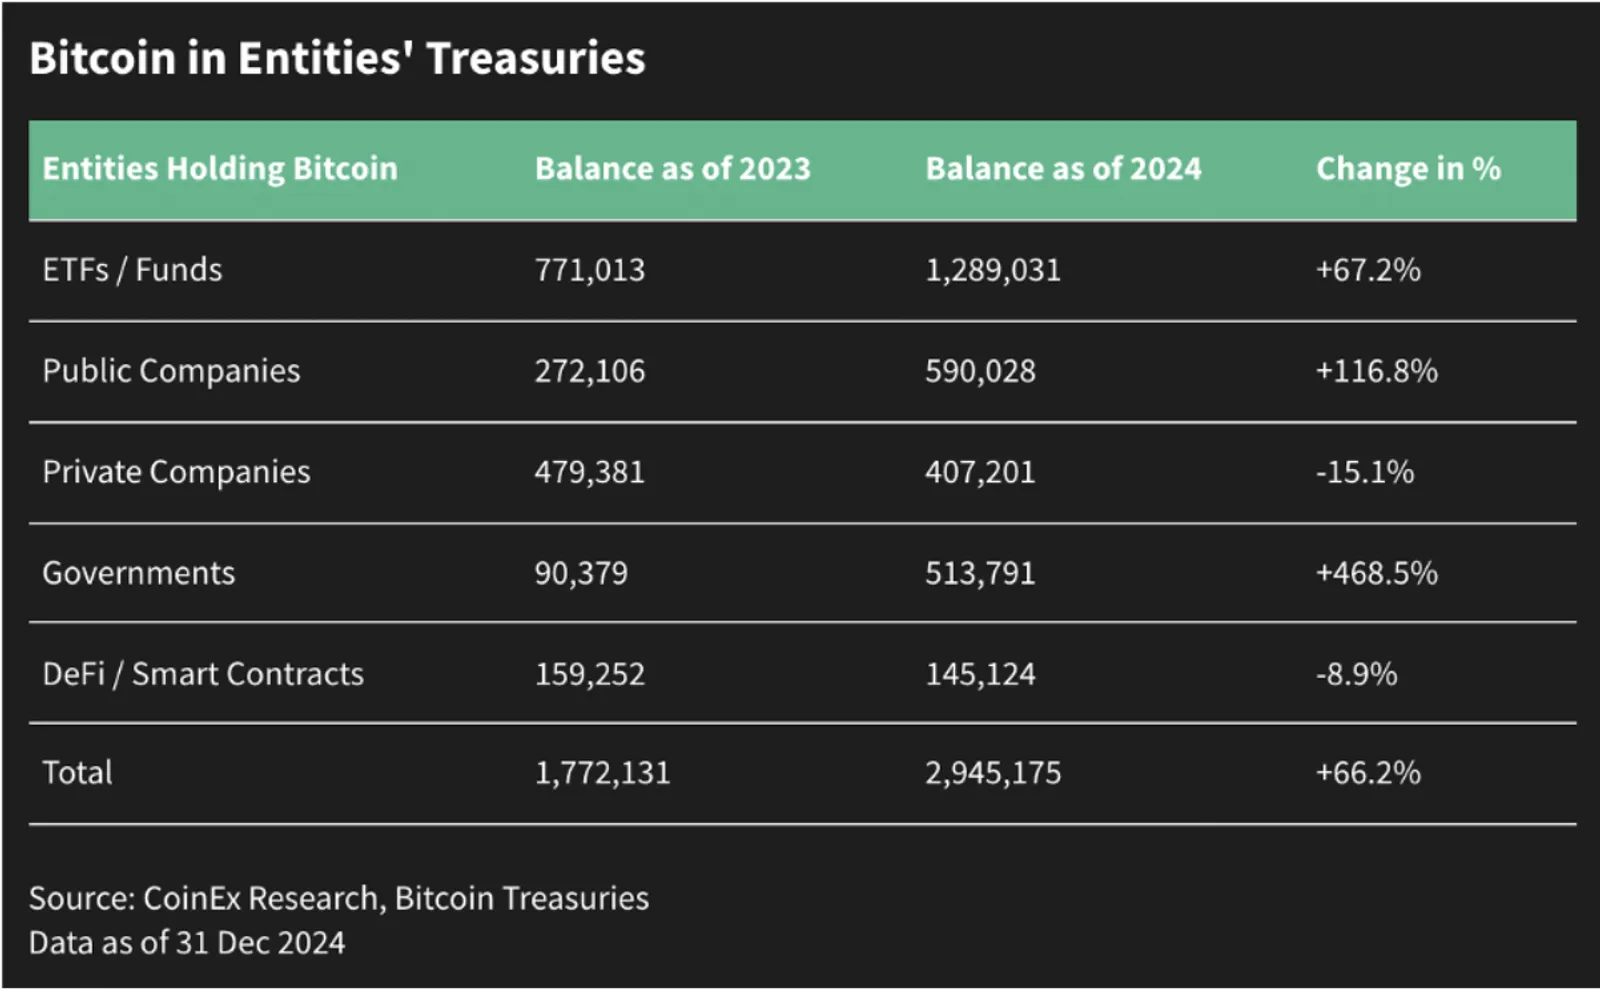
Task: Click the -8.9% DeFi change value
Action: (1356, 674)
